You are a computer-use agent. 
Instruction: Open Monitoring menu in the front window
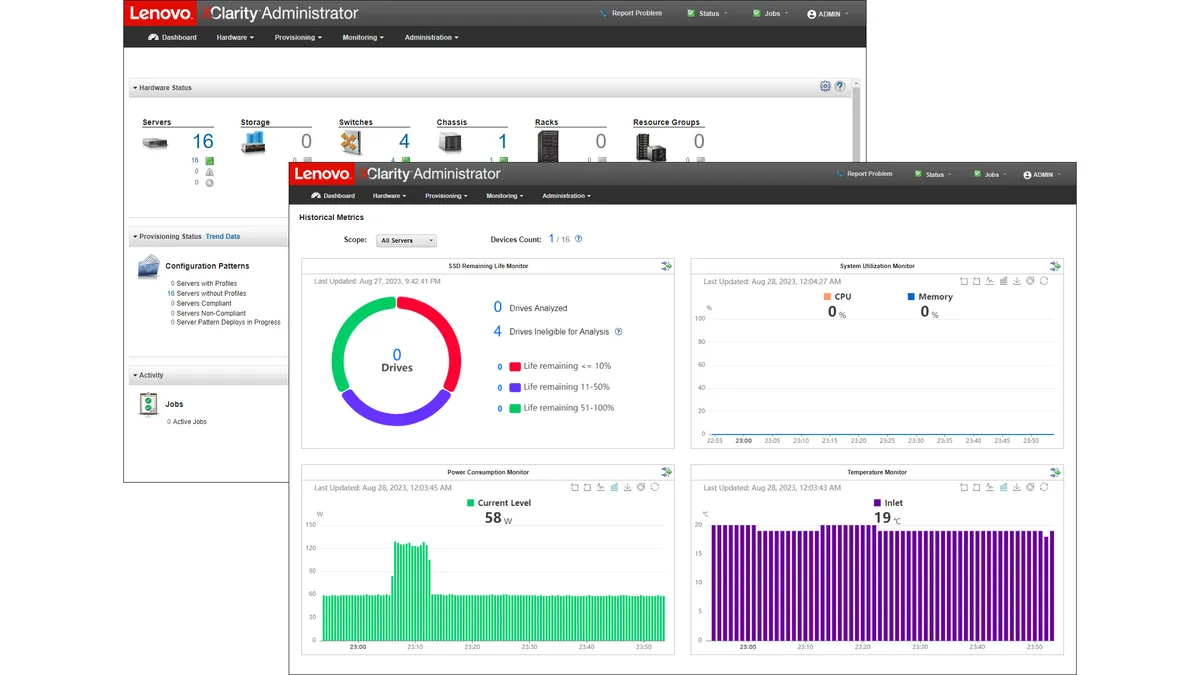click(504, 196)
